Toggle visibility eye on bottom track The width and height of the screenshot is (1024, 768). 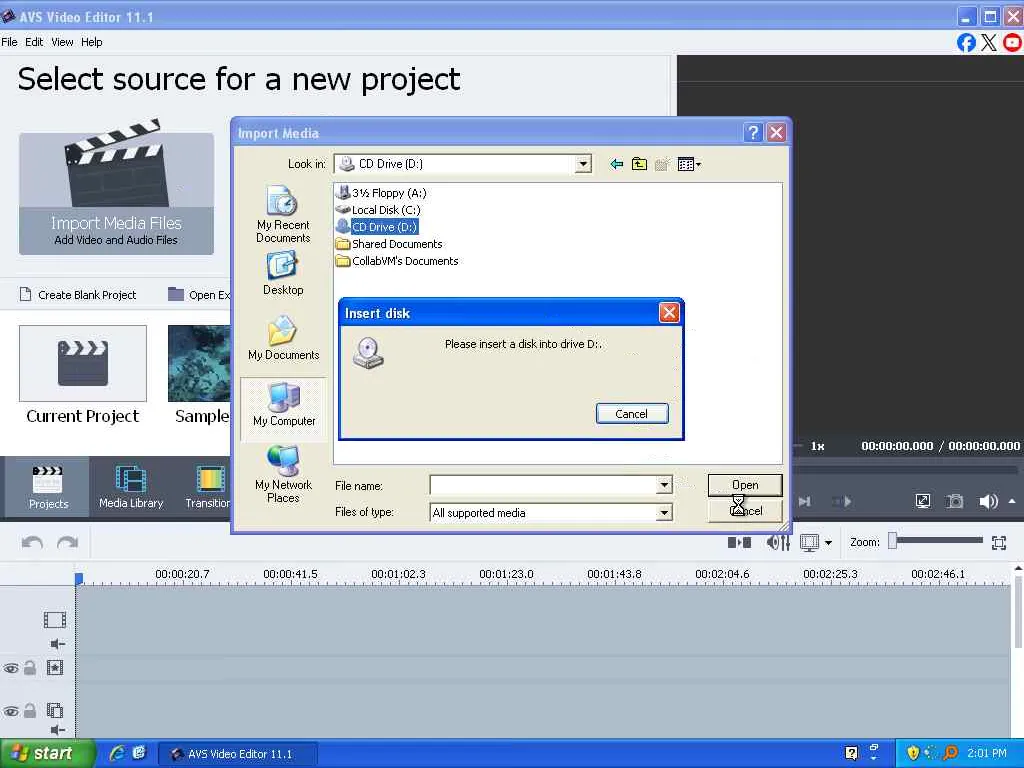click(11, 711)
